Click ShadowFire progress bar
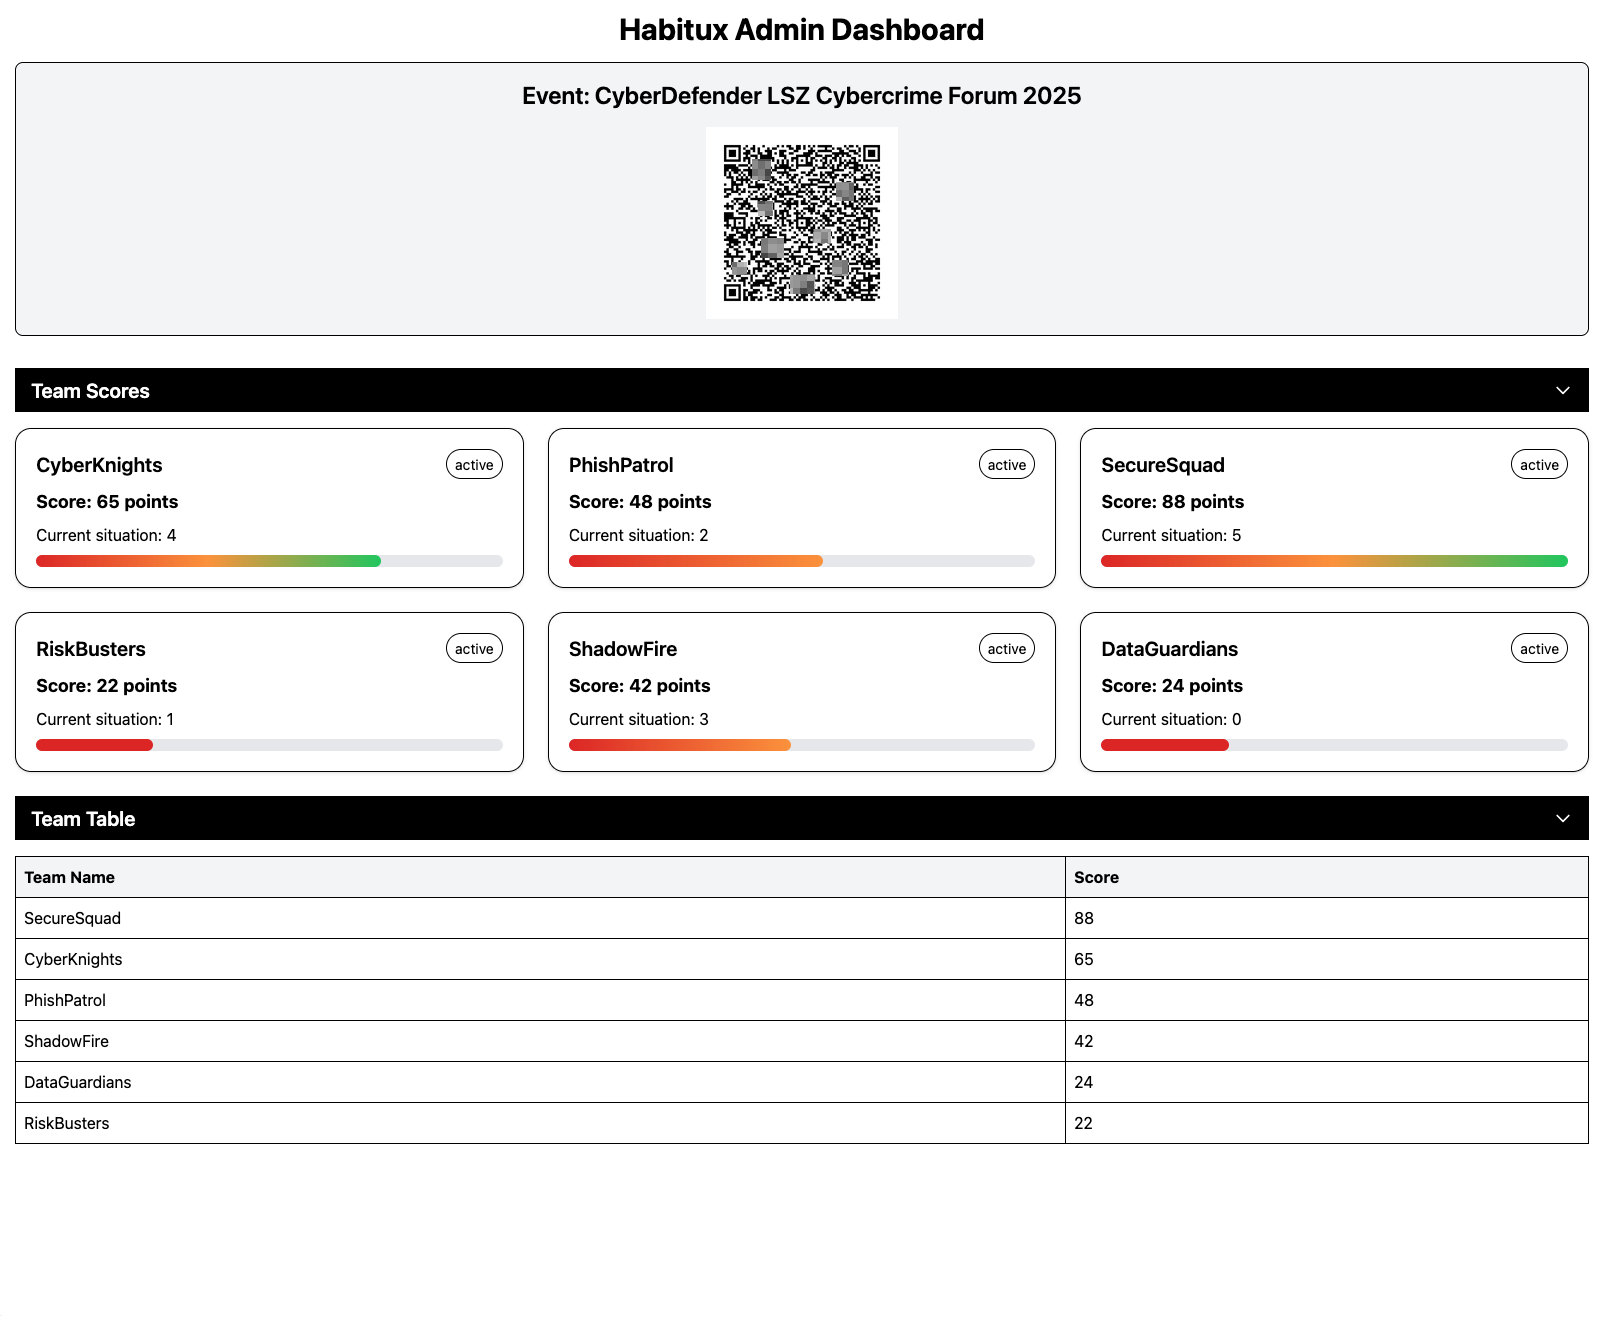 point(802,745)
